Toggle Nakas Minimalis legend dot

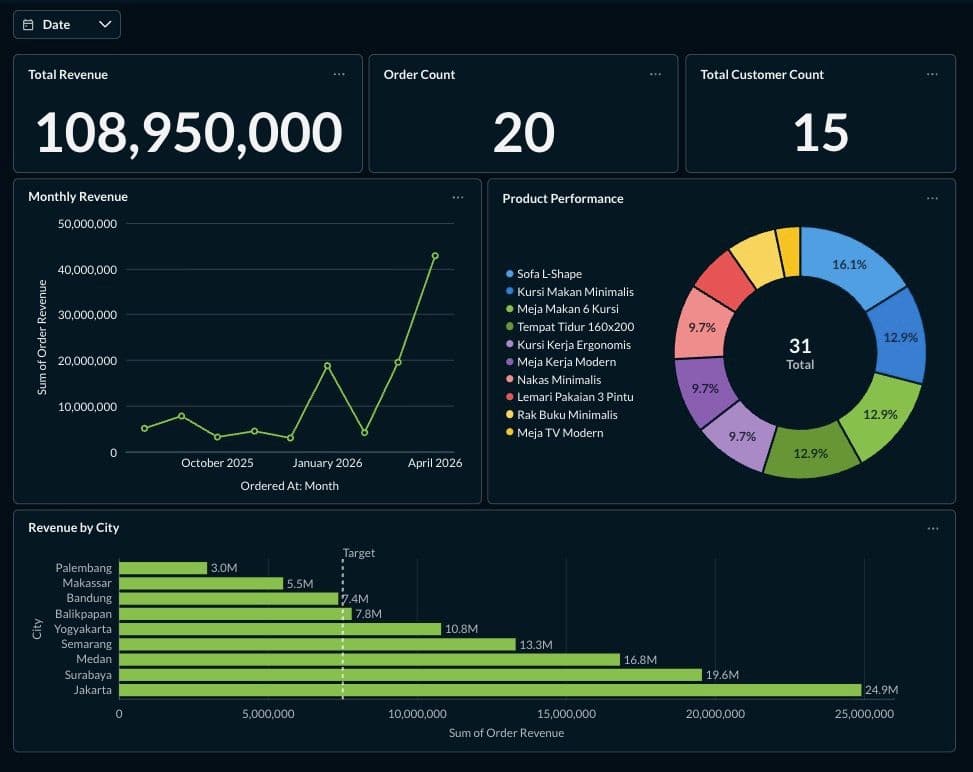coord(509,379)
